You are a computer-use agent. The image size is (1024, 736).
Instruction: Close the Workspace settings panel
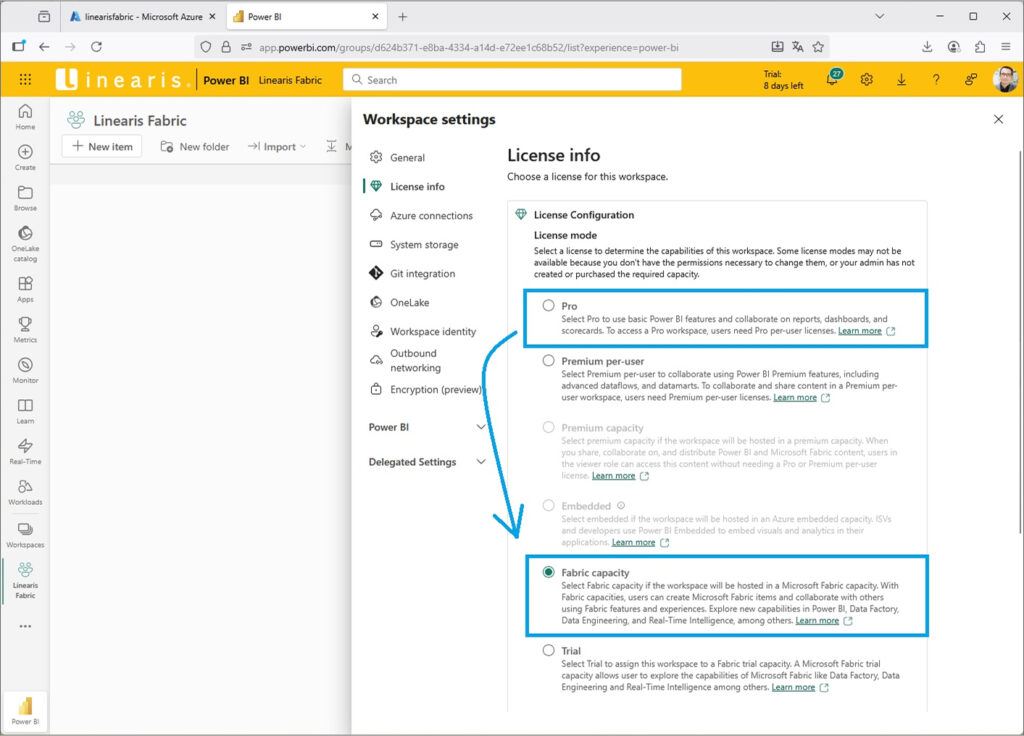tap(998, 119)
